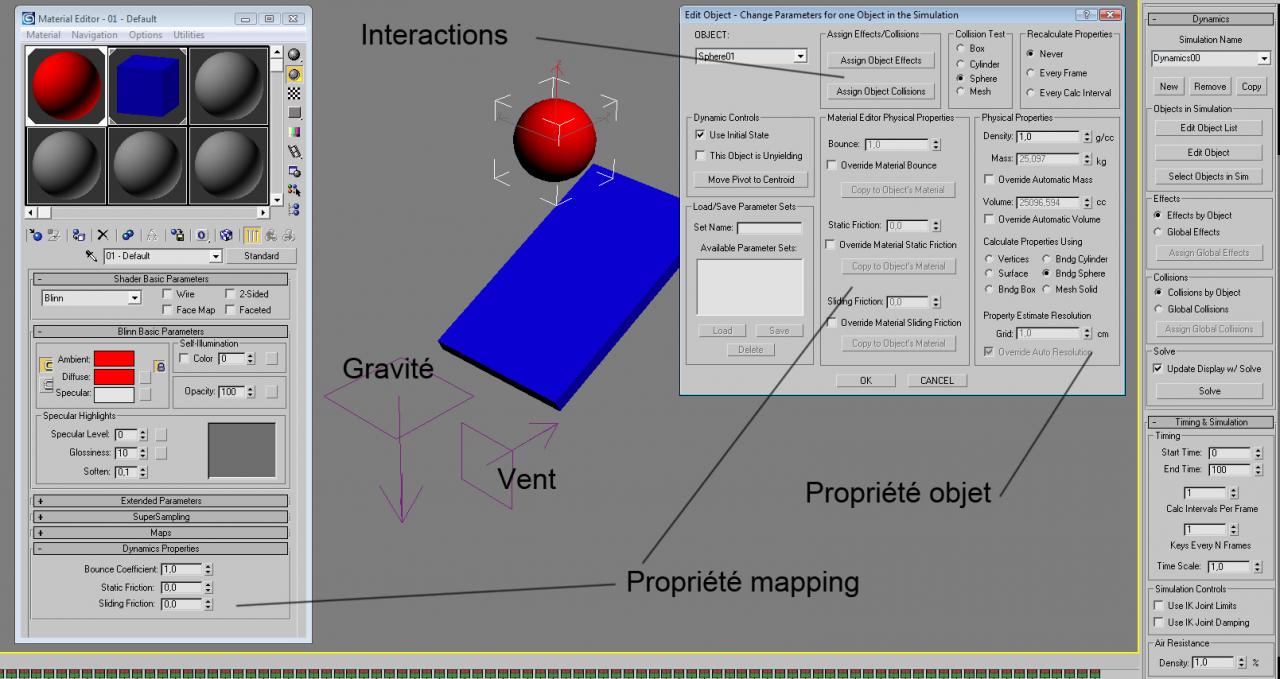Image resolution: width=1280 pixels, height=679 pixels.
Task: Click the Solve button
Action: [1209, 391]
